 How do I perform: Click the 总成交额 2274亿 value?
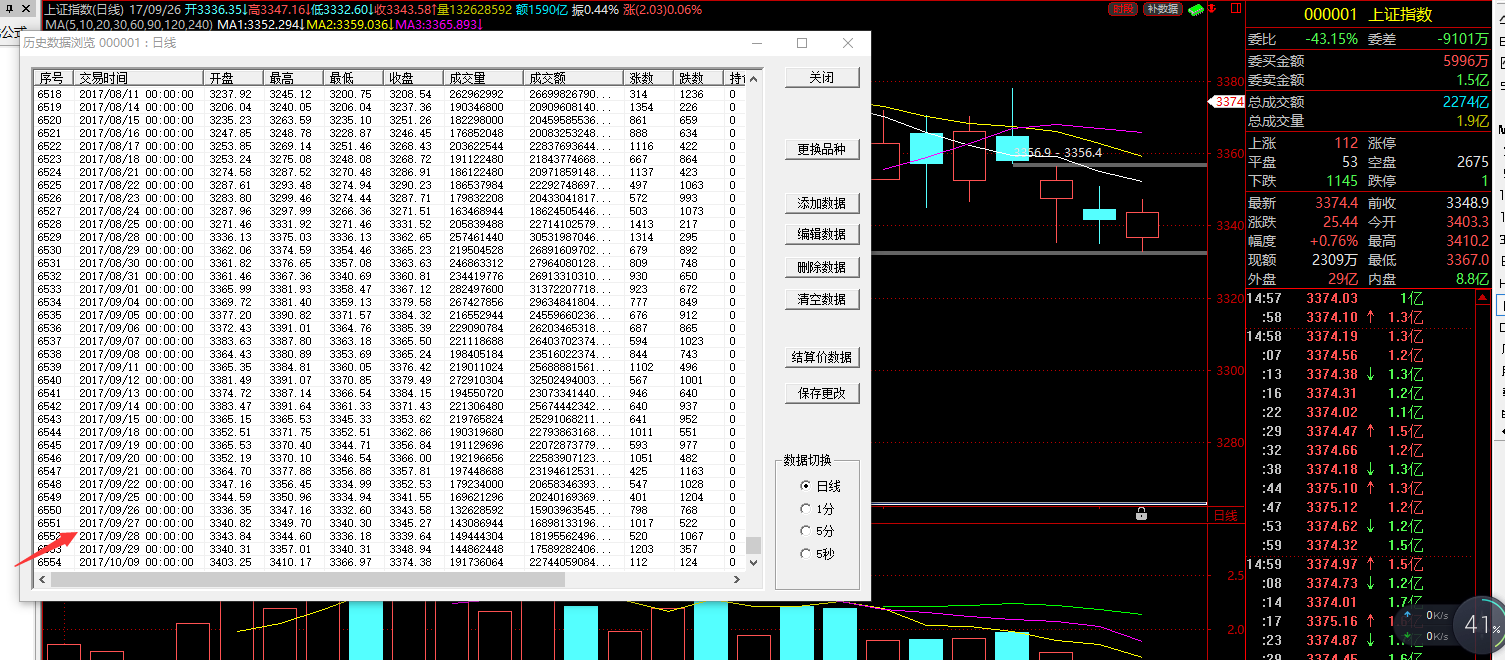(x=1465, y=102)
